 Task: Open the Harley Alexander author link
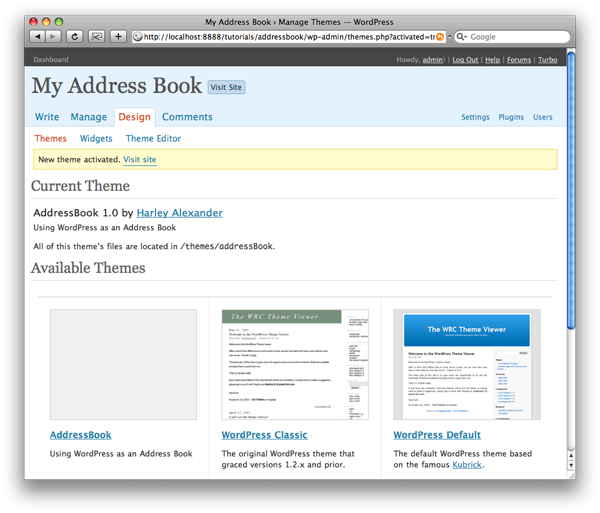click(179, 213)
